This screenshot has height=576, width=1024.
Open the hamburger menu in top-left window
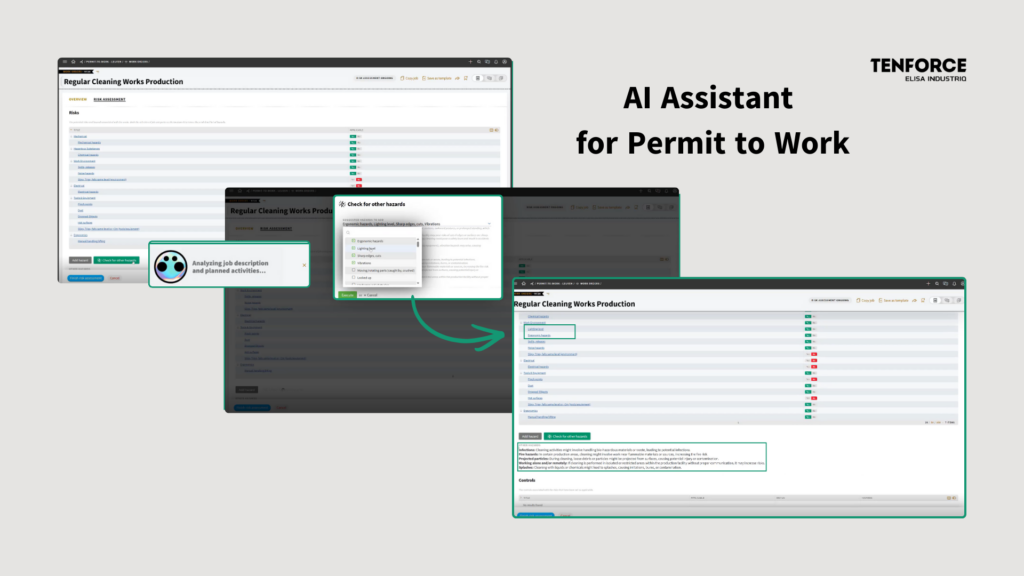pos(65,62)
